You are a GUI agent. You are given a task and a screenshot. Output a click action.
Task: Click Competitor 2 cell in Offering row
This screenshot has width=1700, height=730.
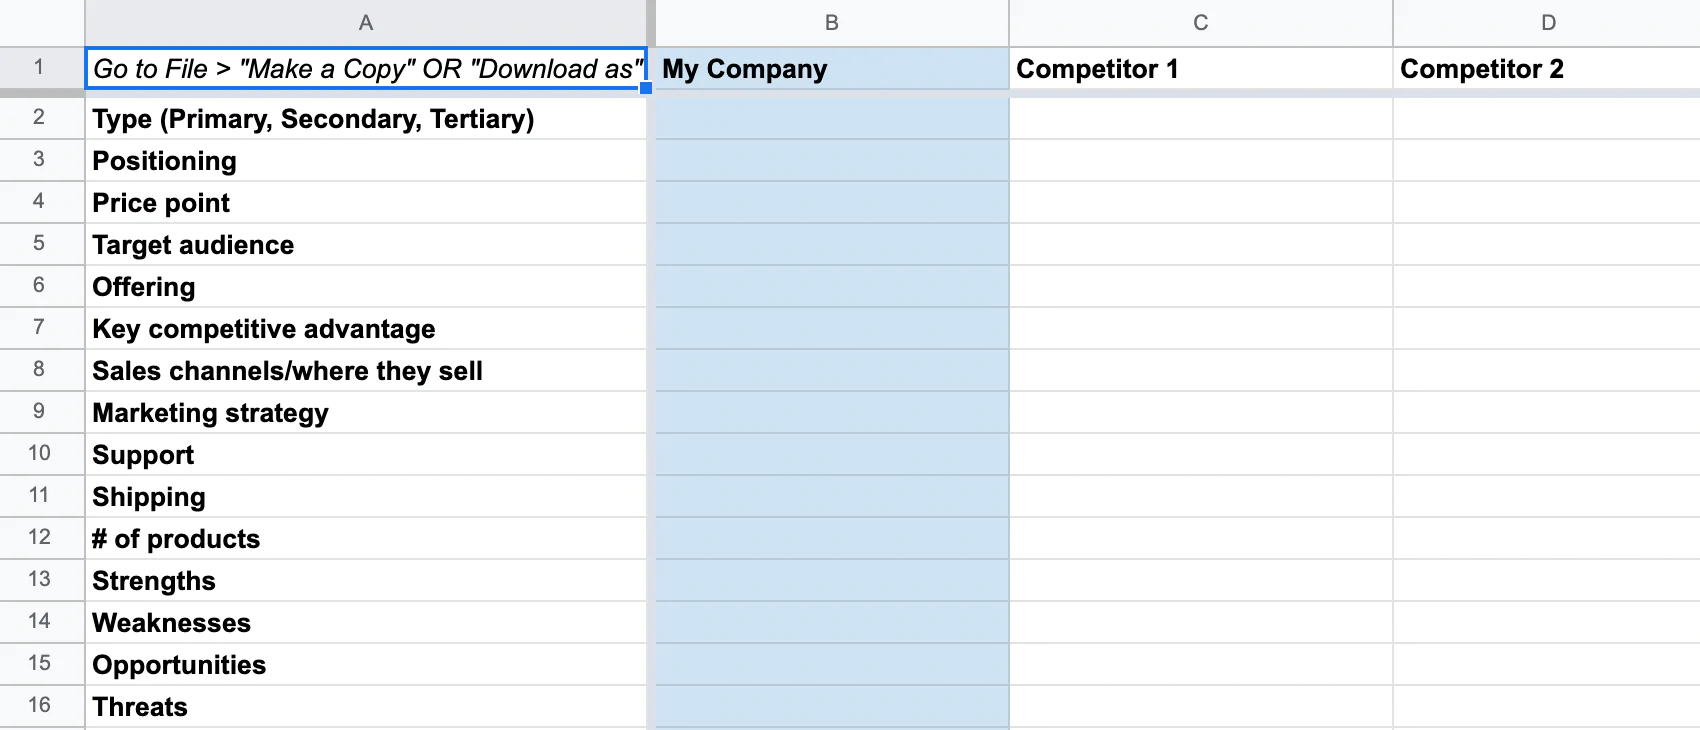pos(1547,287)
